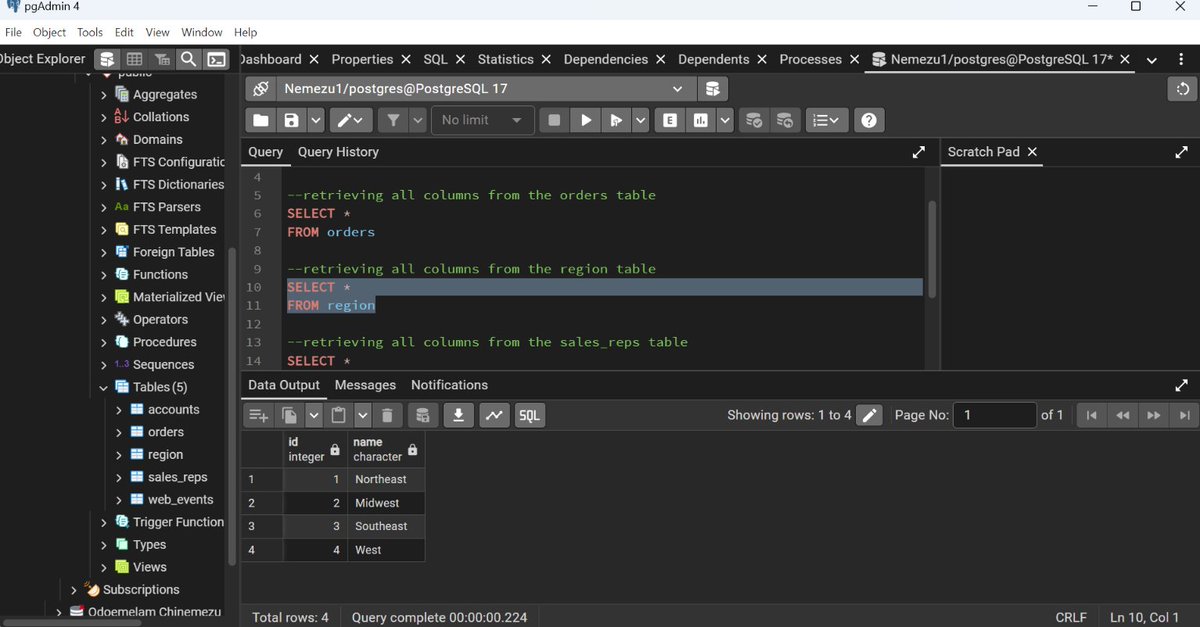Click the Page No input field
1200x627 pixels.
[995, 415]
